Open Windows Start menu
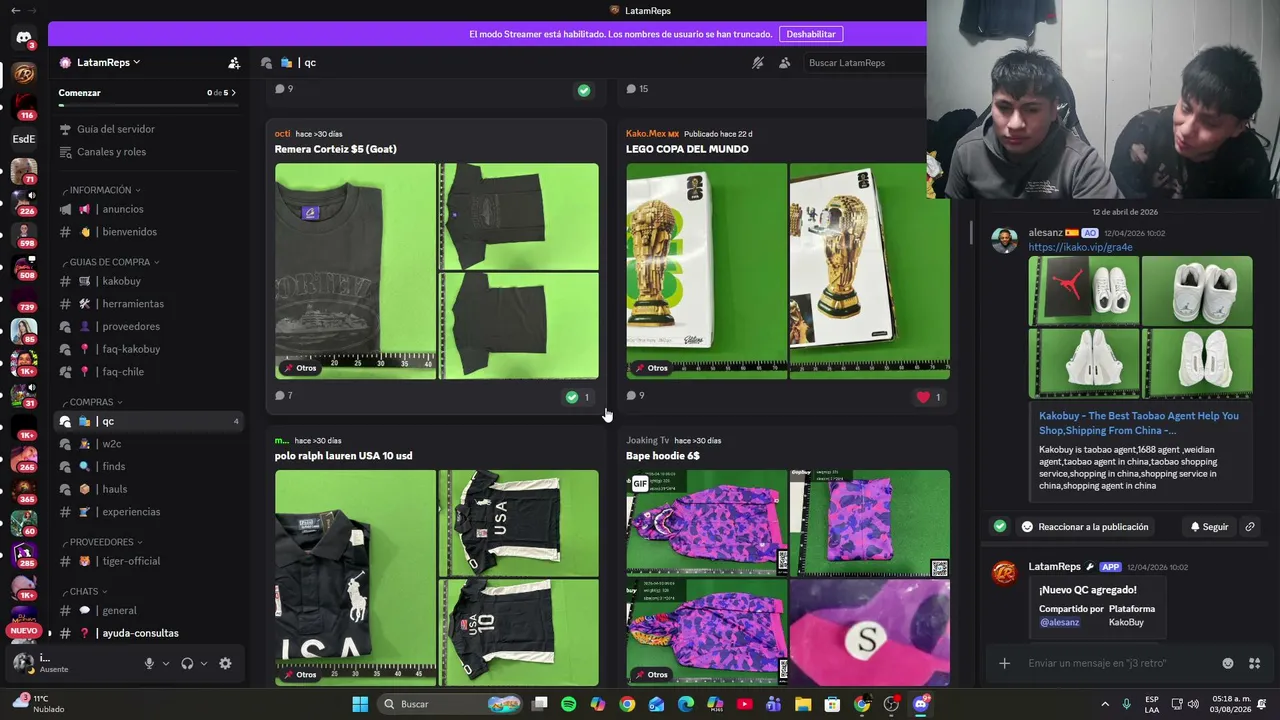Viewport: 1280px width, 720px height. 360,704
